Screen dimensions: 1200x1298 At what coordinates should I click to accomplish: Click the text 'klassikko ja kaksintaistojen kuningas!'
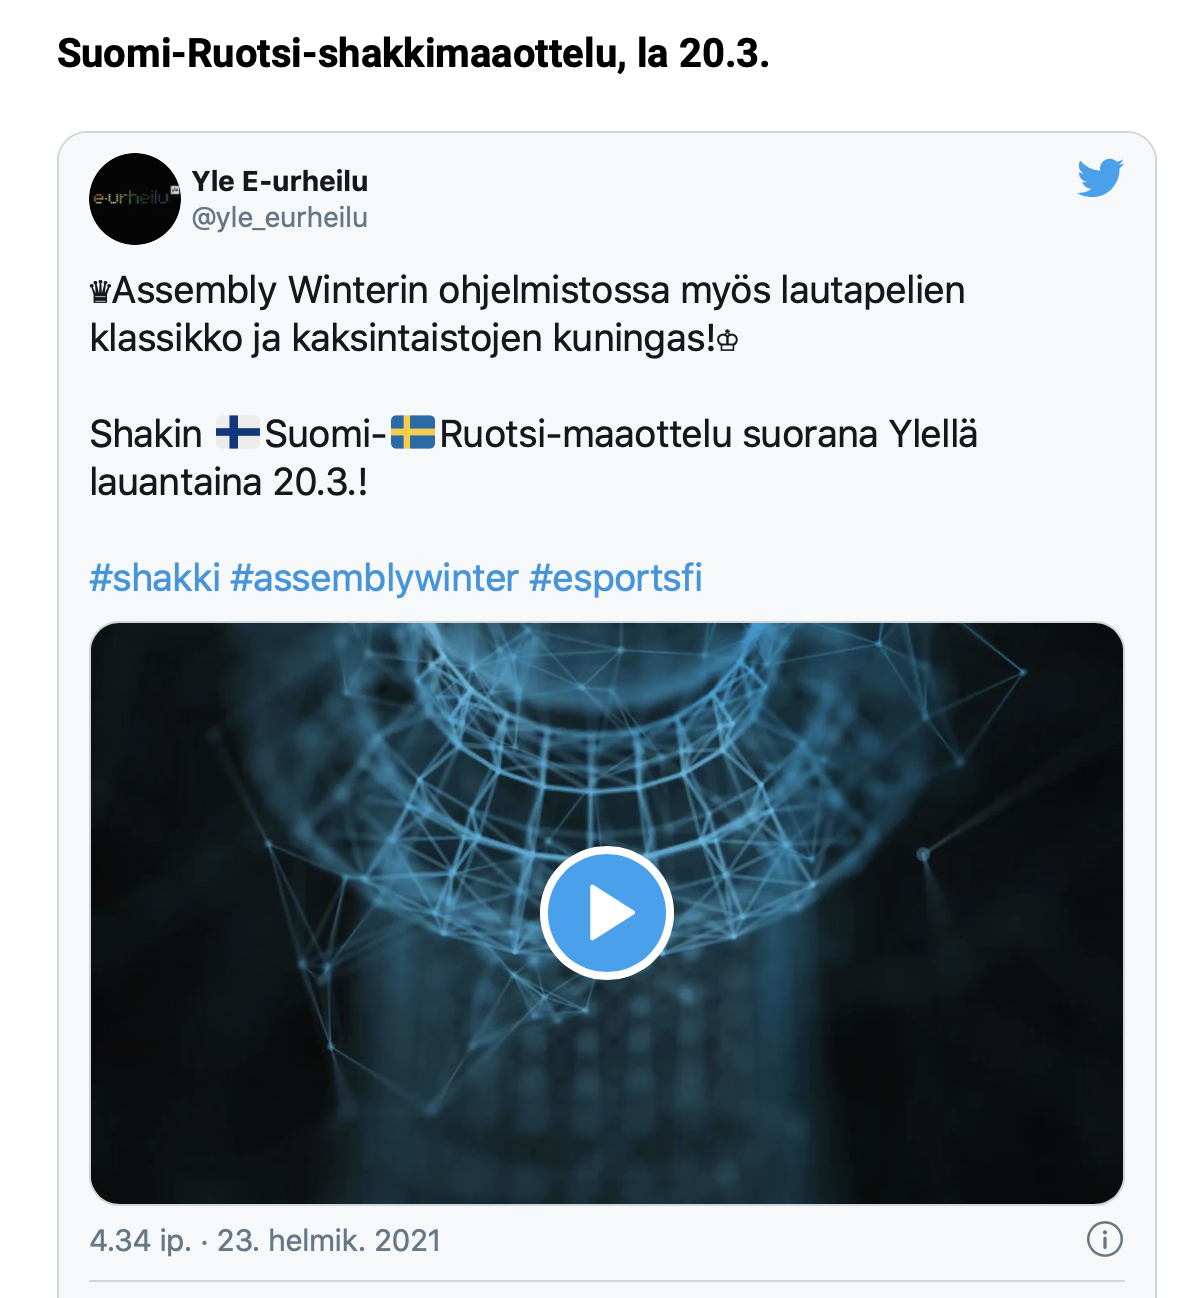click(402, 339)
